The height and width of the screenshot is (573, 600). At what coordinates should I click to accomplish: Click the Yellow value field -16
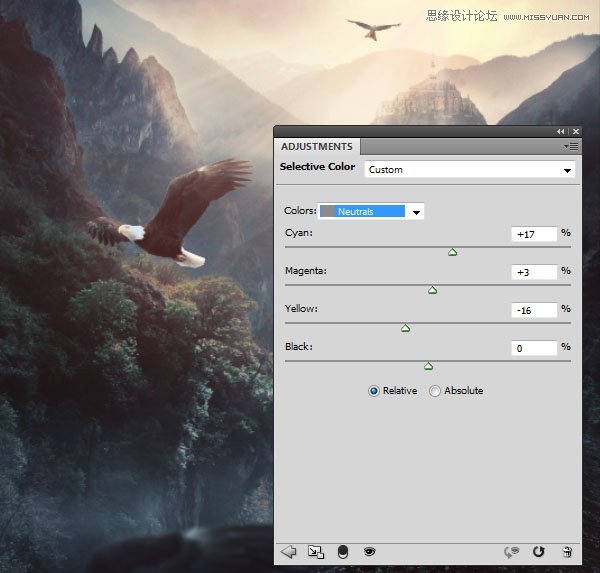[534, 310]
